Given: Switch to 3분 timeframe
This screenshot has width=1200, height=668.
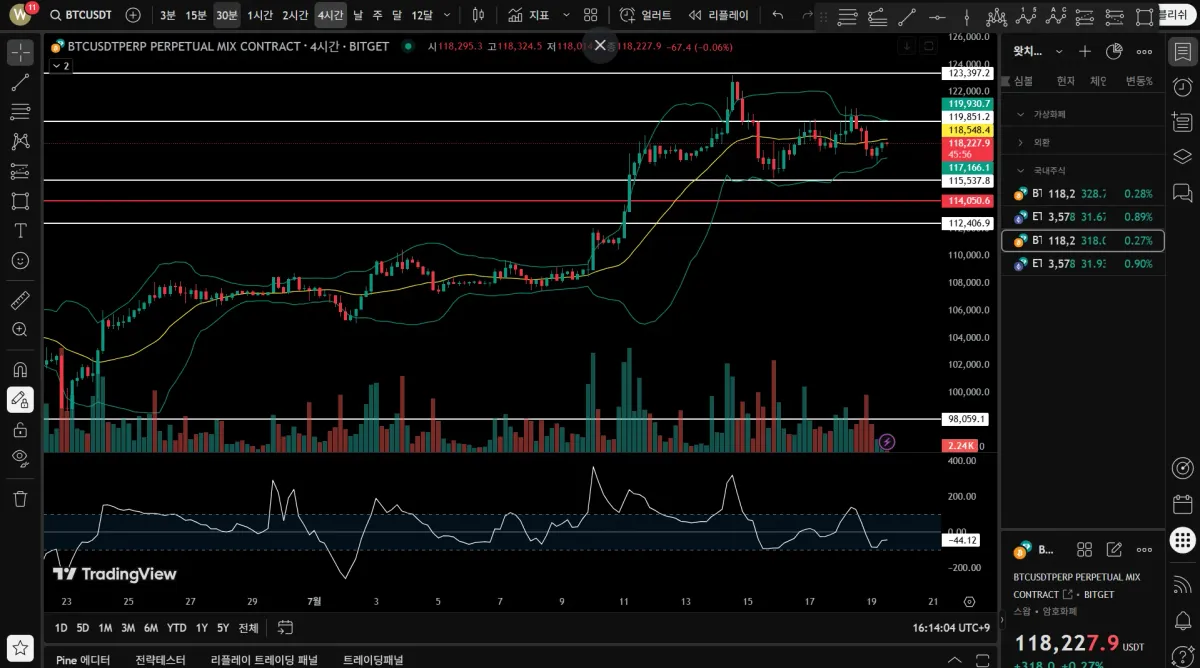Looking at the screenshot, I should [x=167, y=15].
